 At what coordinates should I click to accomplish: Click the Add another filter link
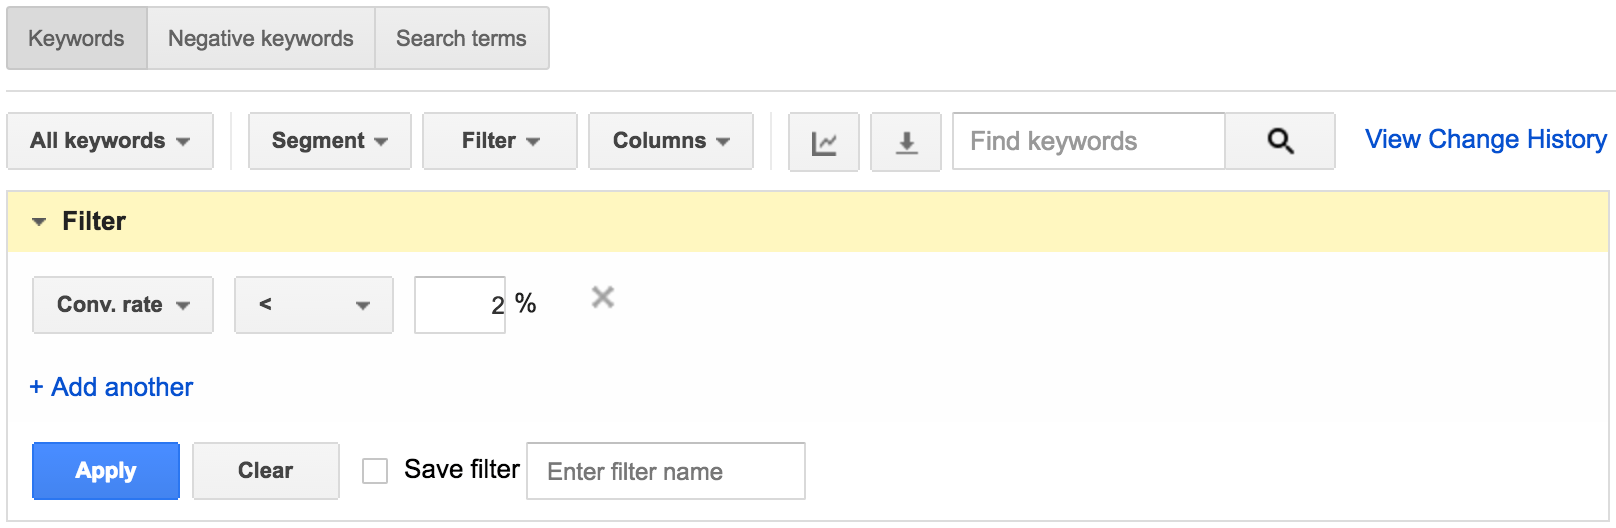(111, 387)
